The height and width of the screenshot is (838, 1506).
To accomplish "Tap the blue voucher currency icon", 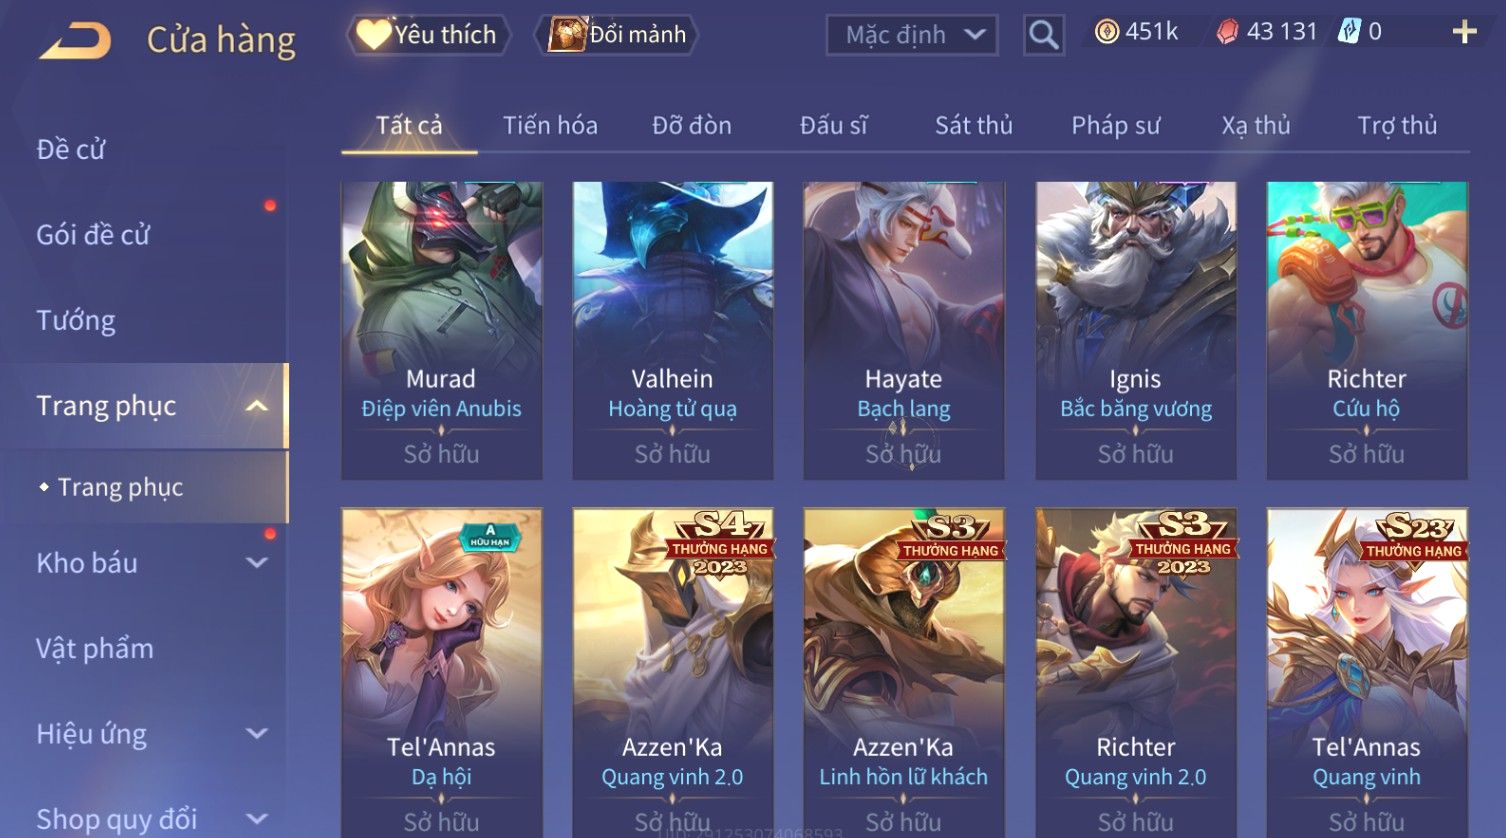I will pyautogui.click(x=1348, y=32).
